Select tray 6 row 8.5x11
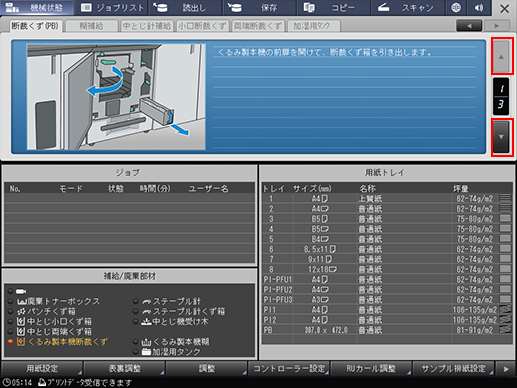Image resolution: width=517 pixels, height=388 pixels. tap(387, 249)
